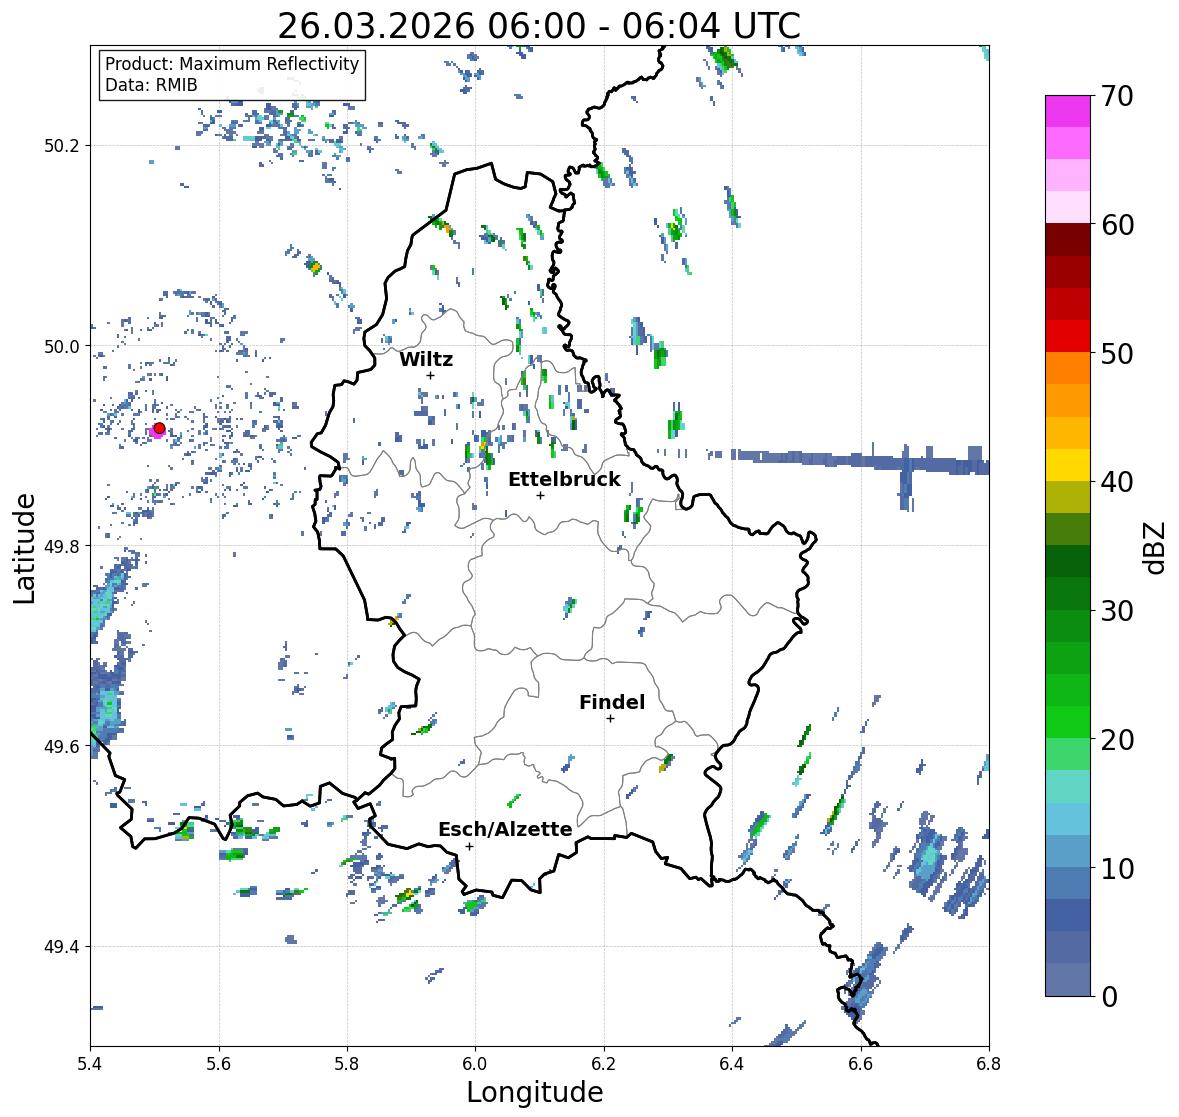The height and width of the screenshot is (1117, 1179).
Task: Click longitude tick label 5.8
Action: 347,1064
